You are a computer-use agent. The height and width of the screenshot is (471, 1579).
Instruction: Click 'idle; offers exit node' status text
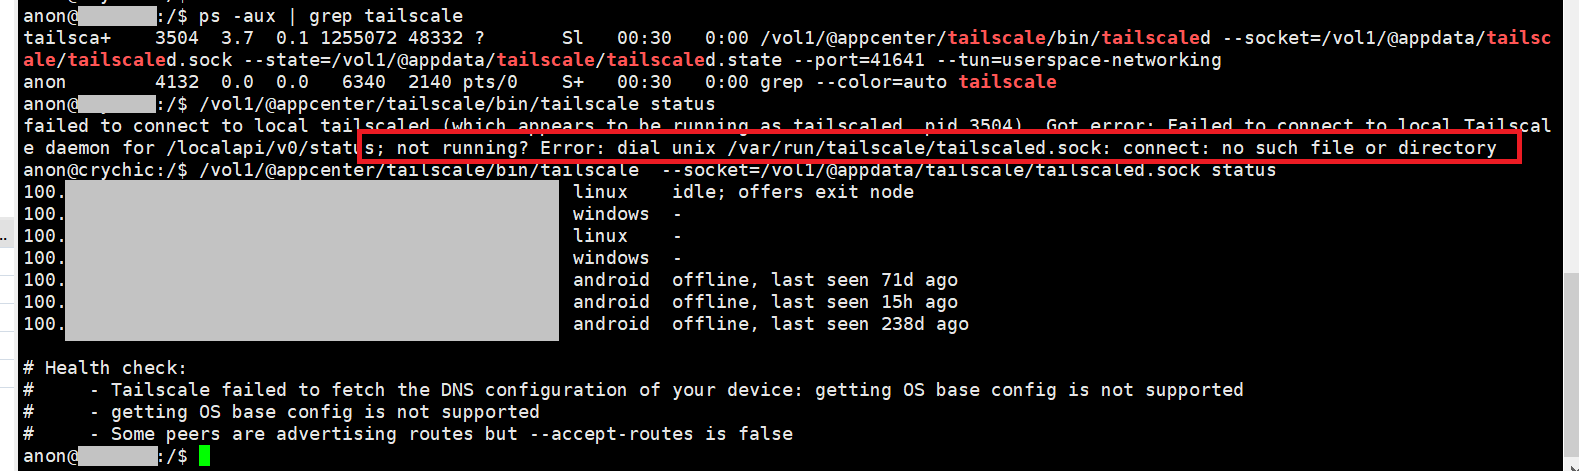[x=792, y=192]
